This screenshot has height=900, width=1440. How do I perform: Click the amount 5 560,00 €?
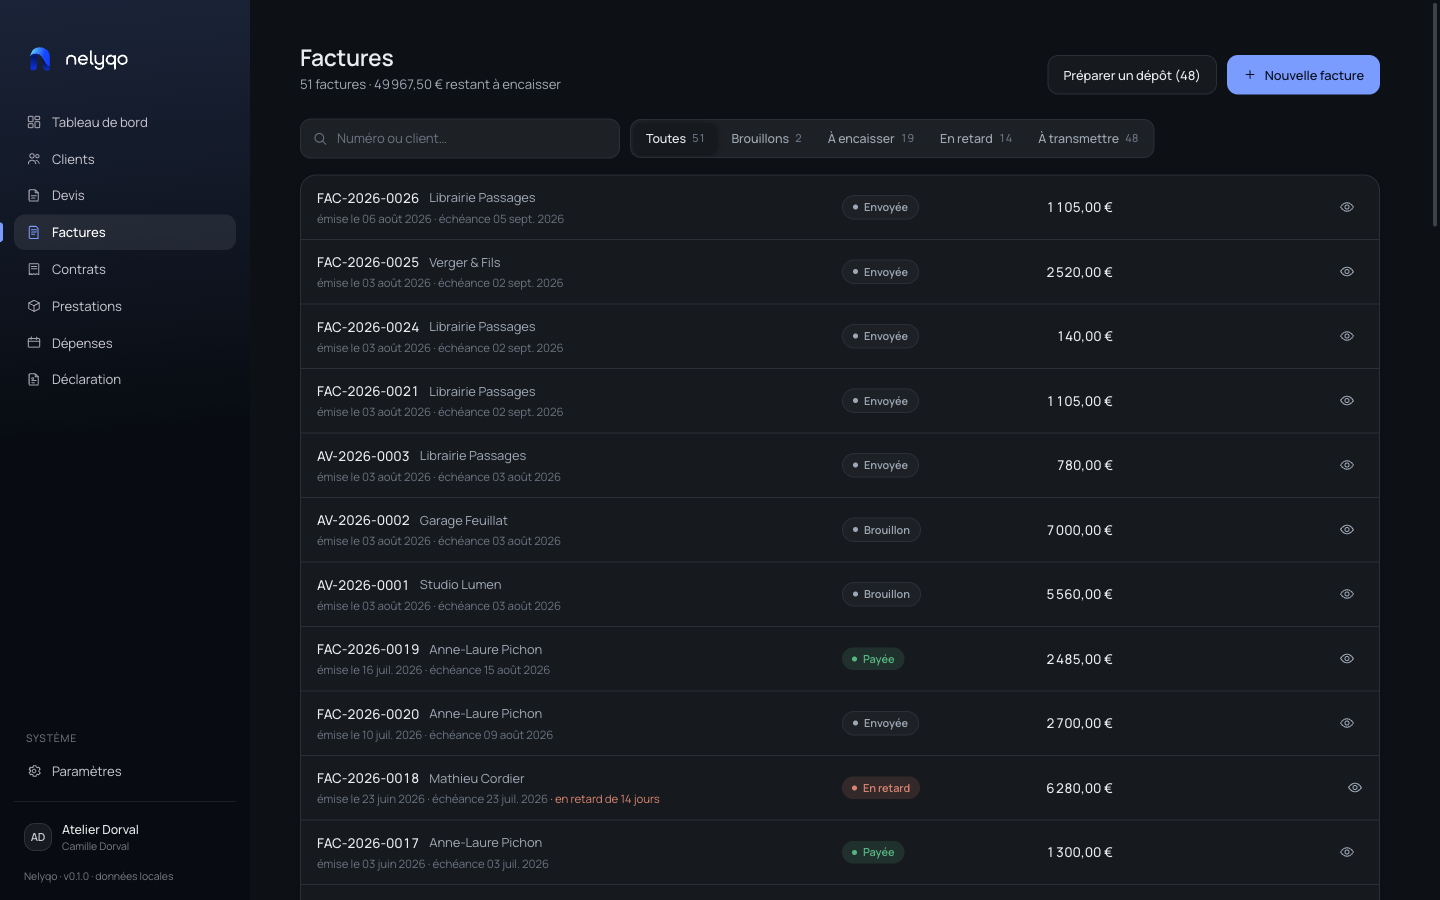click(x=1080, y=594)
